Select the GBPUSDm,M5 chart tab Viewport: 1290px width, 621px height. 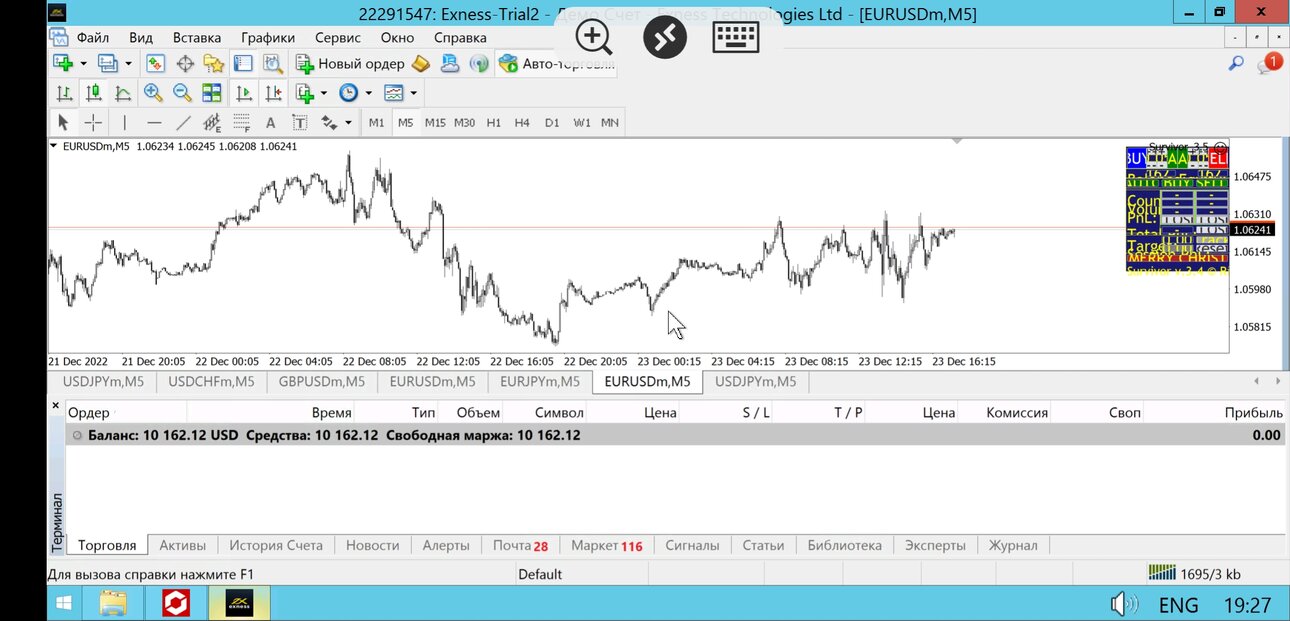tap(322, 381)
